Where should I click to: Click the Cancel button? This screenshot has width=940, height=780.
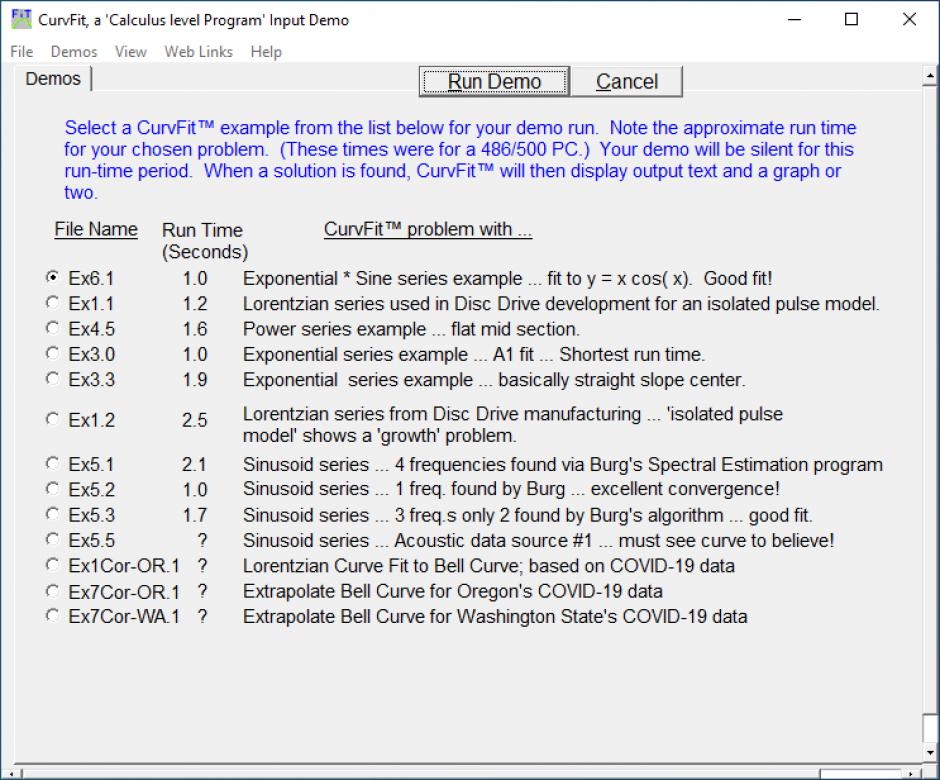point(626,81)
